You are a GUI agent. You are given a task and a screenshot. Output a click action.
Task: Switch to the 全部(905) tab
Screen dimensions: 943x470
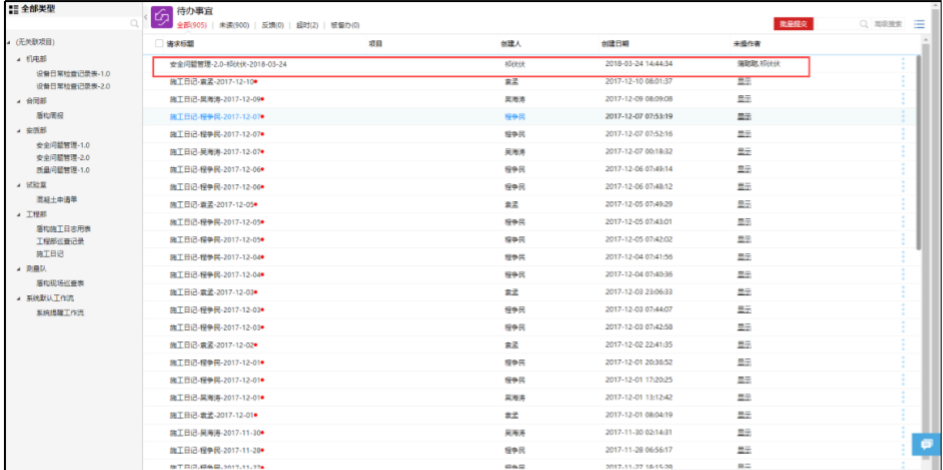click(192, 25)
